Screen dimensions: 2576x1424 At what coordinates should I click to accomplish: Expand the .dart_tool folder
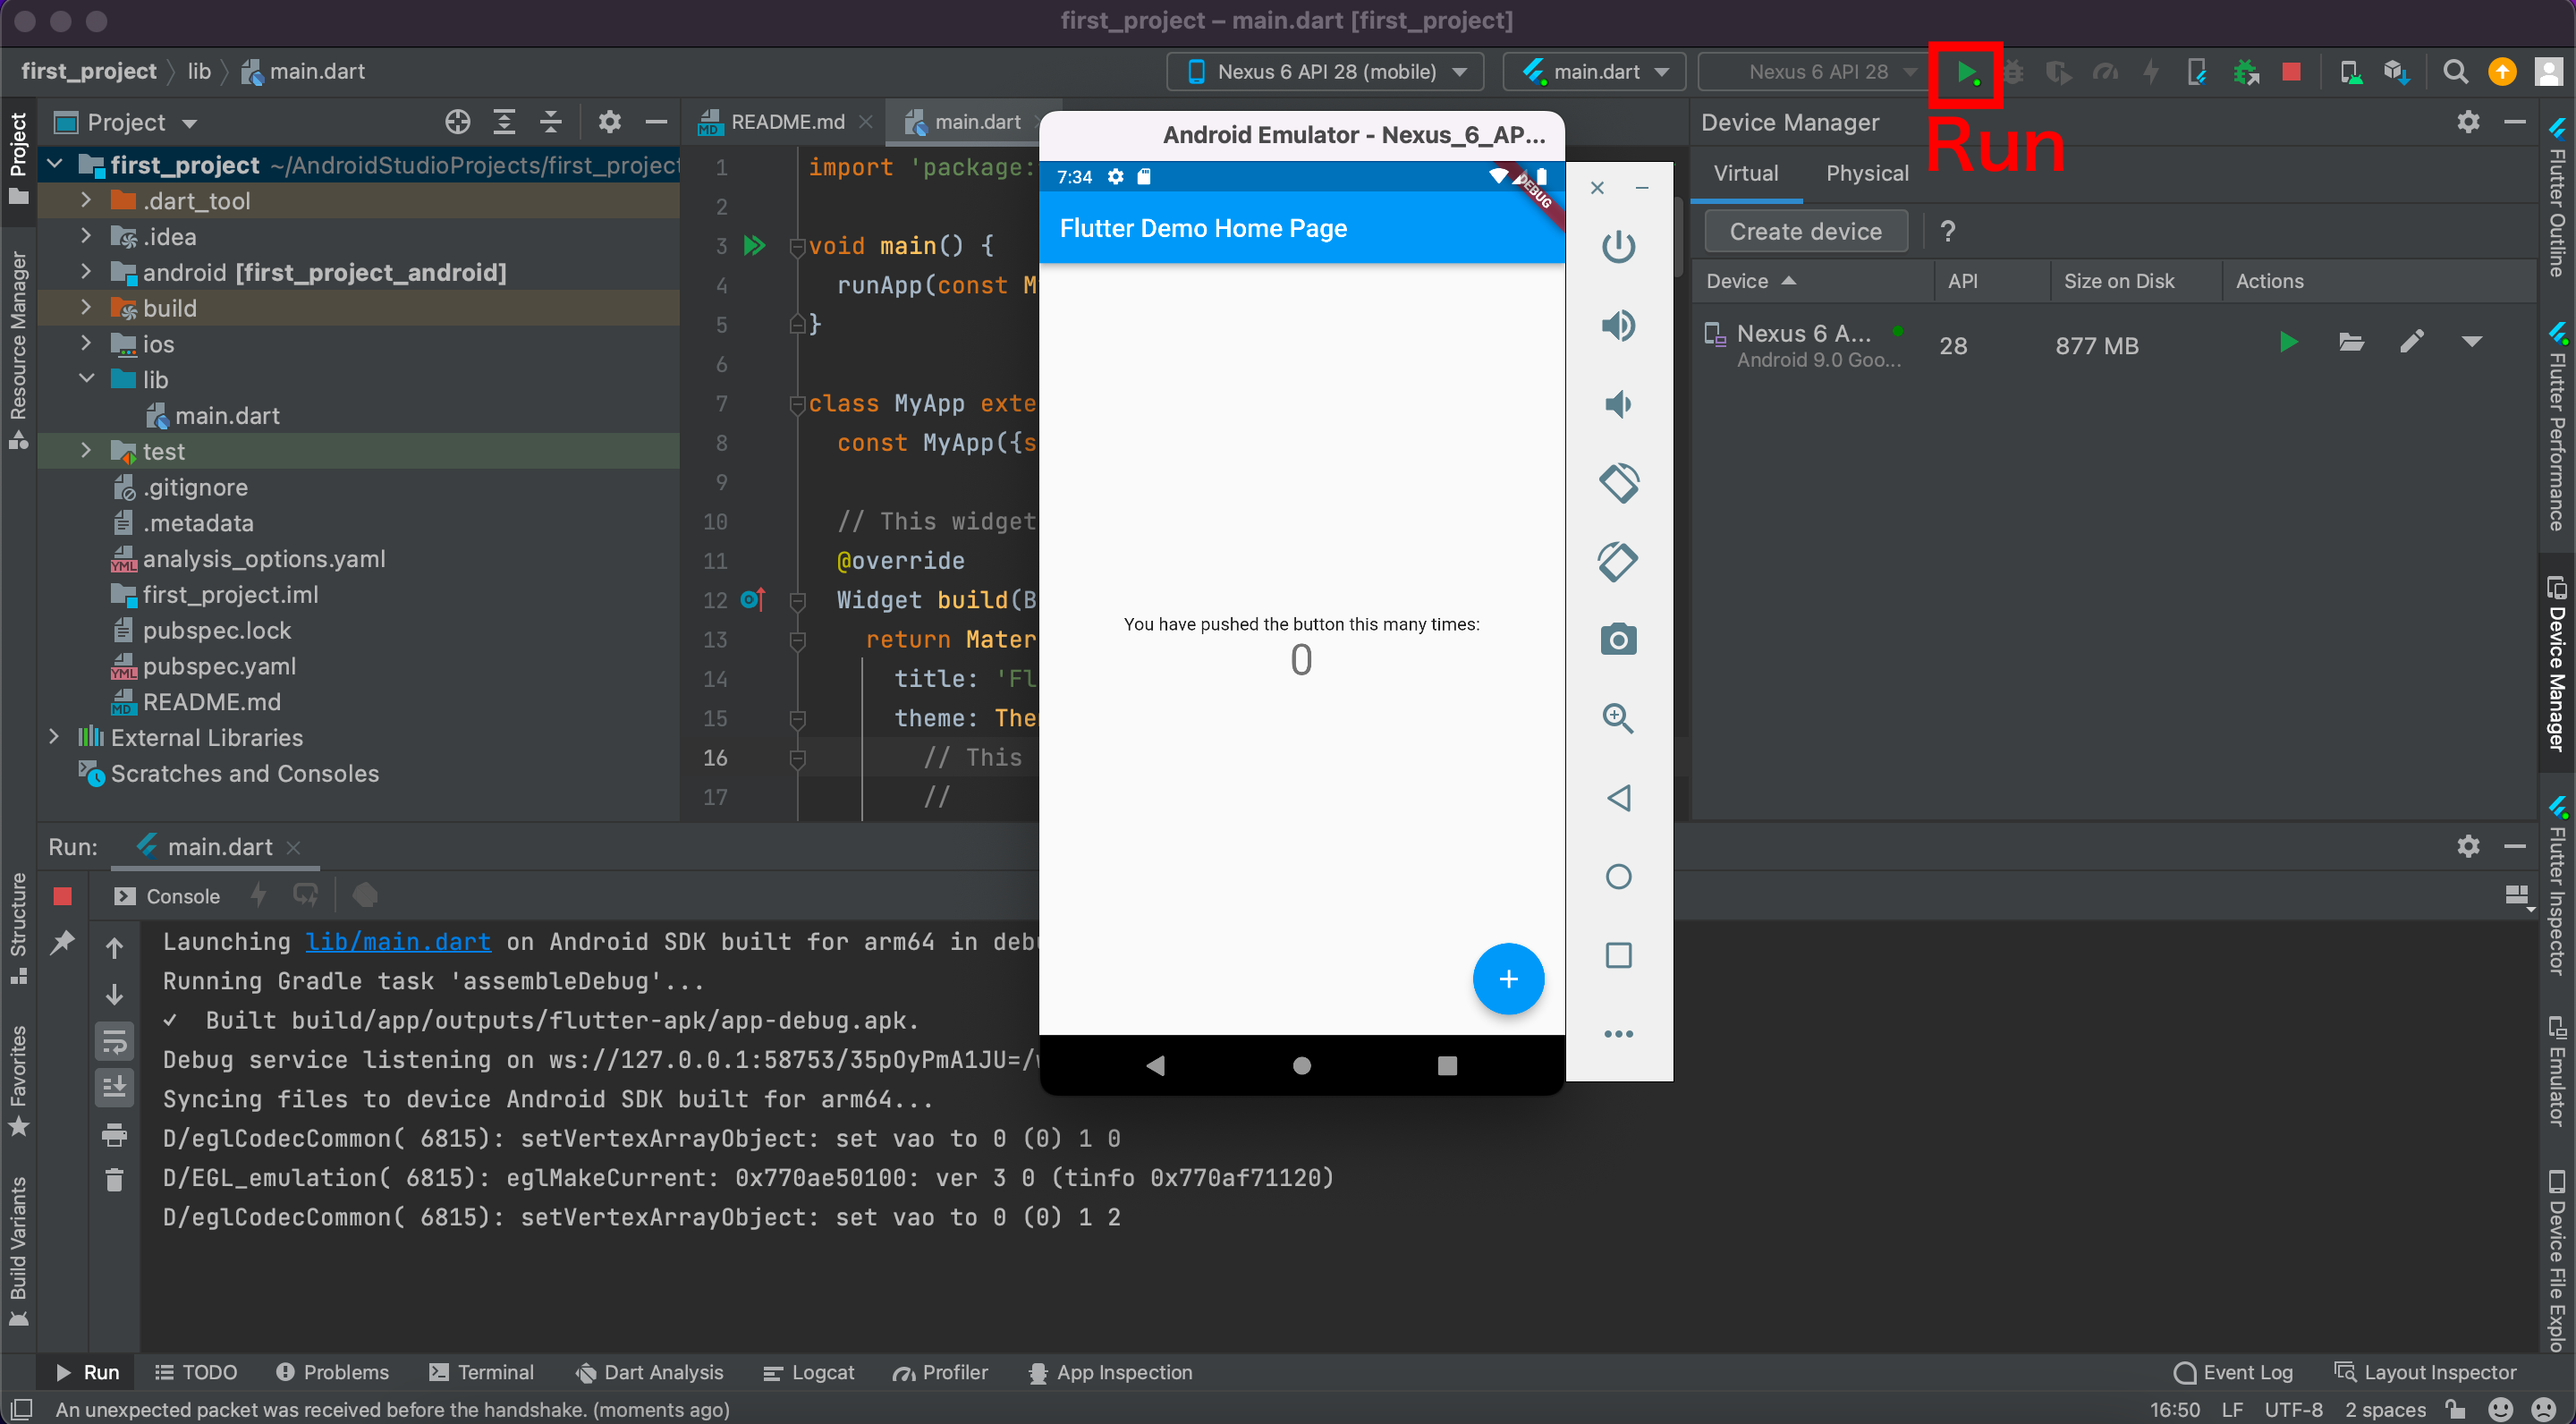86,200
